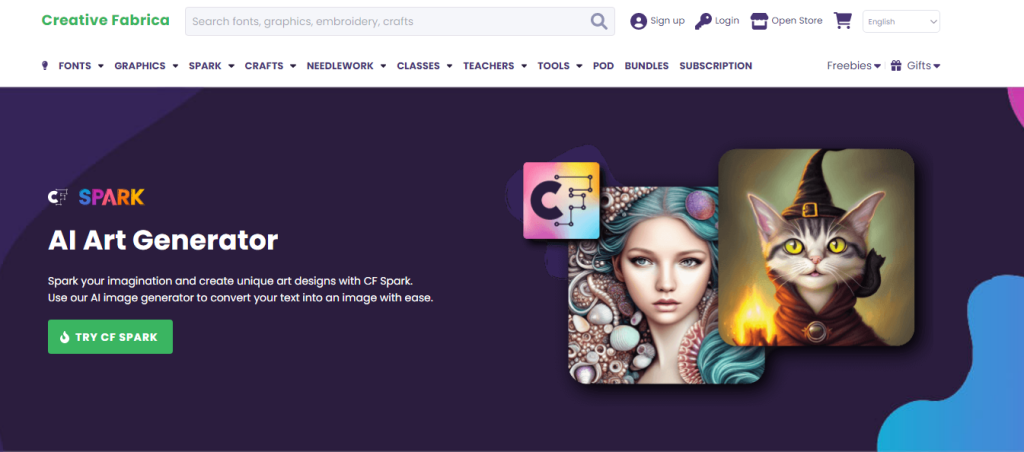Click the colorful CF logo tile
This screenshot has width=1024, height=452.
tap(561, 201)
